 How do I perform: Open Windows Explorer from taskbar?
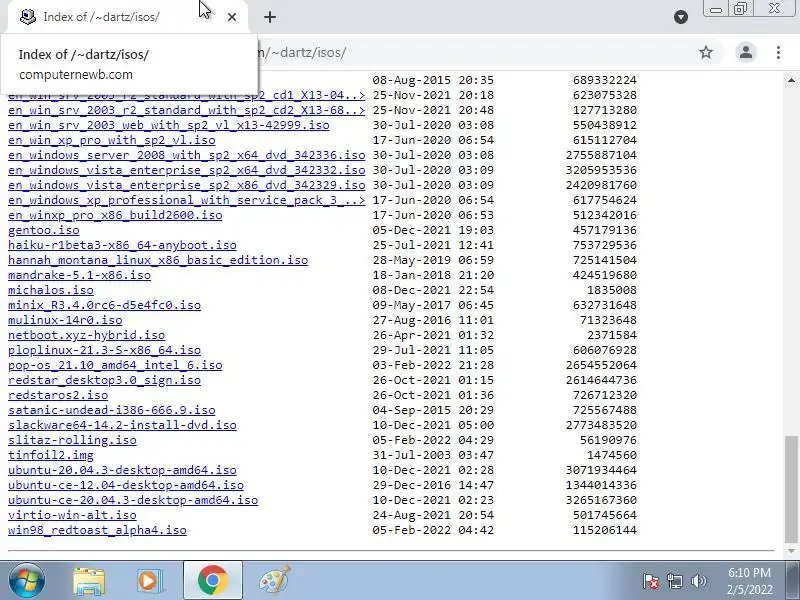point(89,580)
